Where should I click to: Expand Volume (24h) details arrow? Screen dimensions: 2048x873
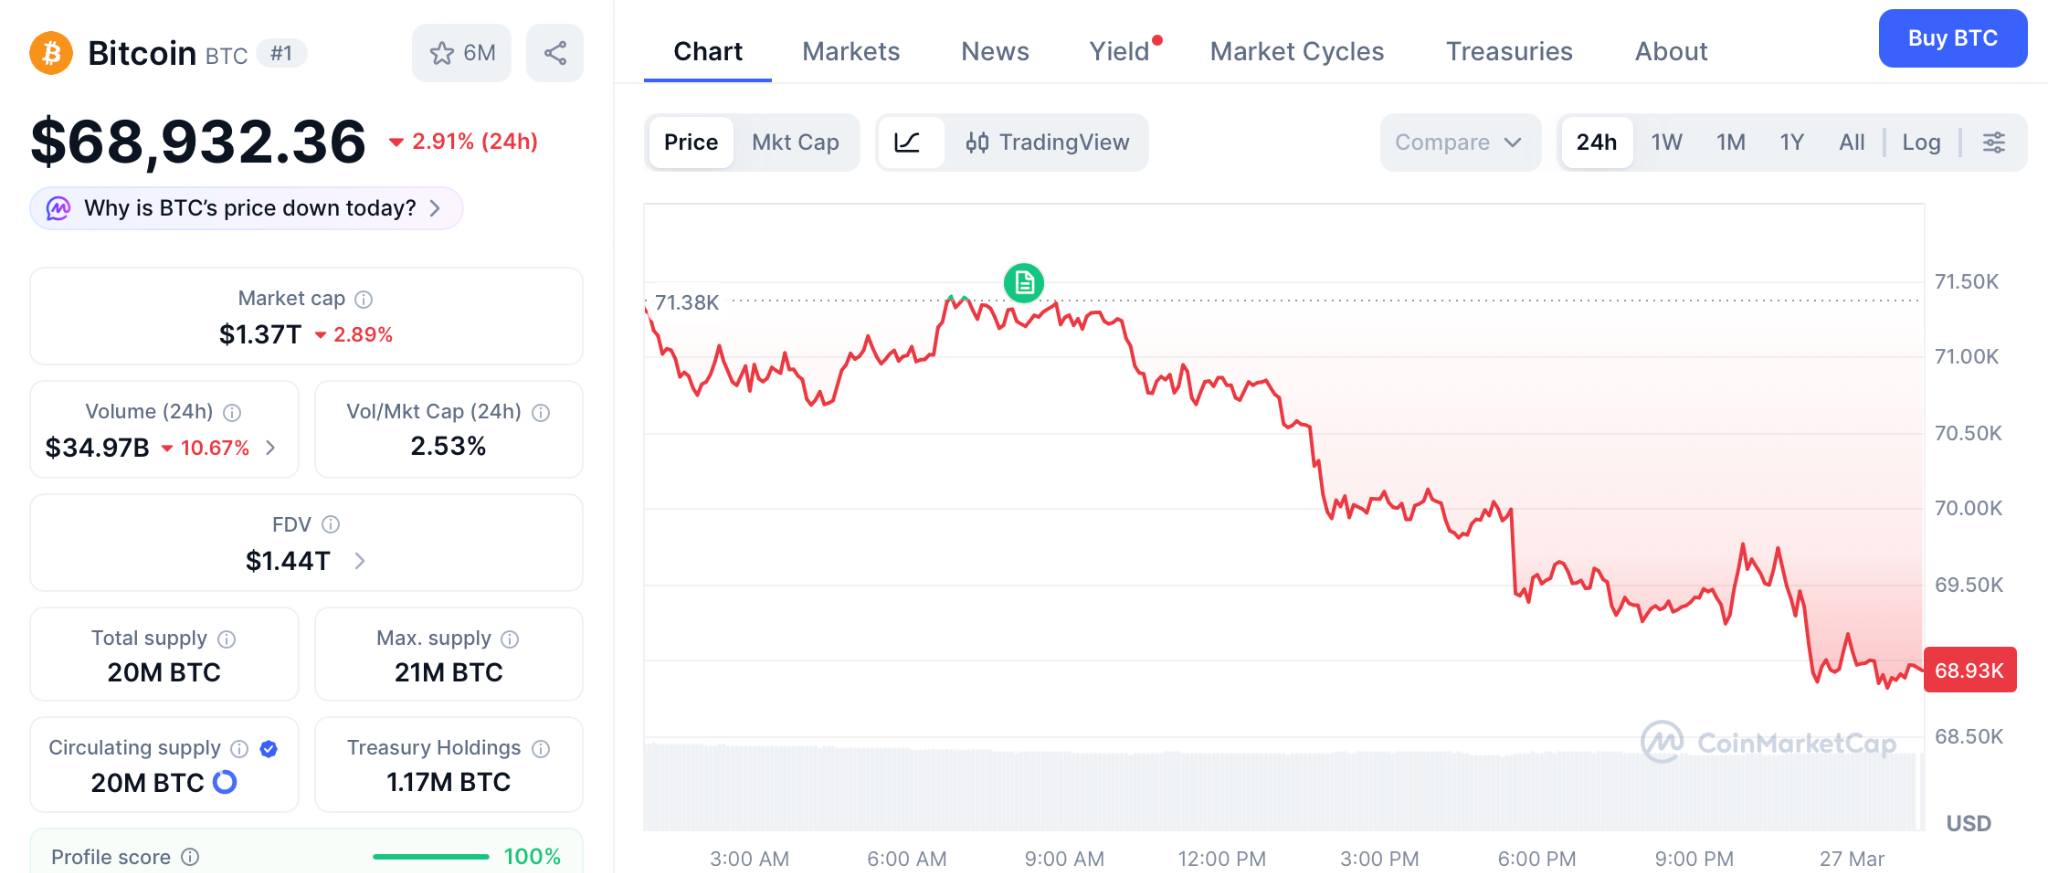point(271,448)
